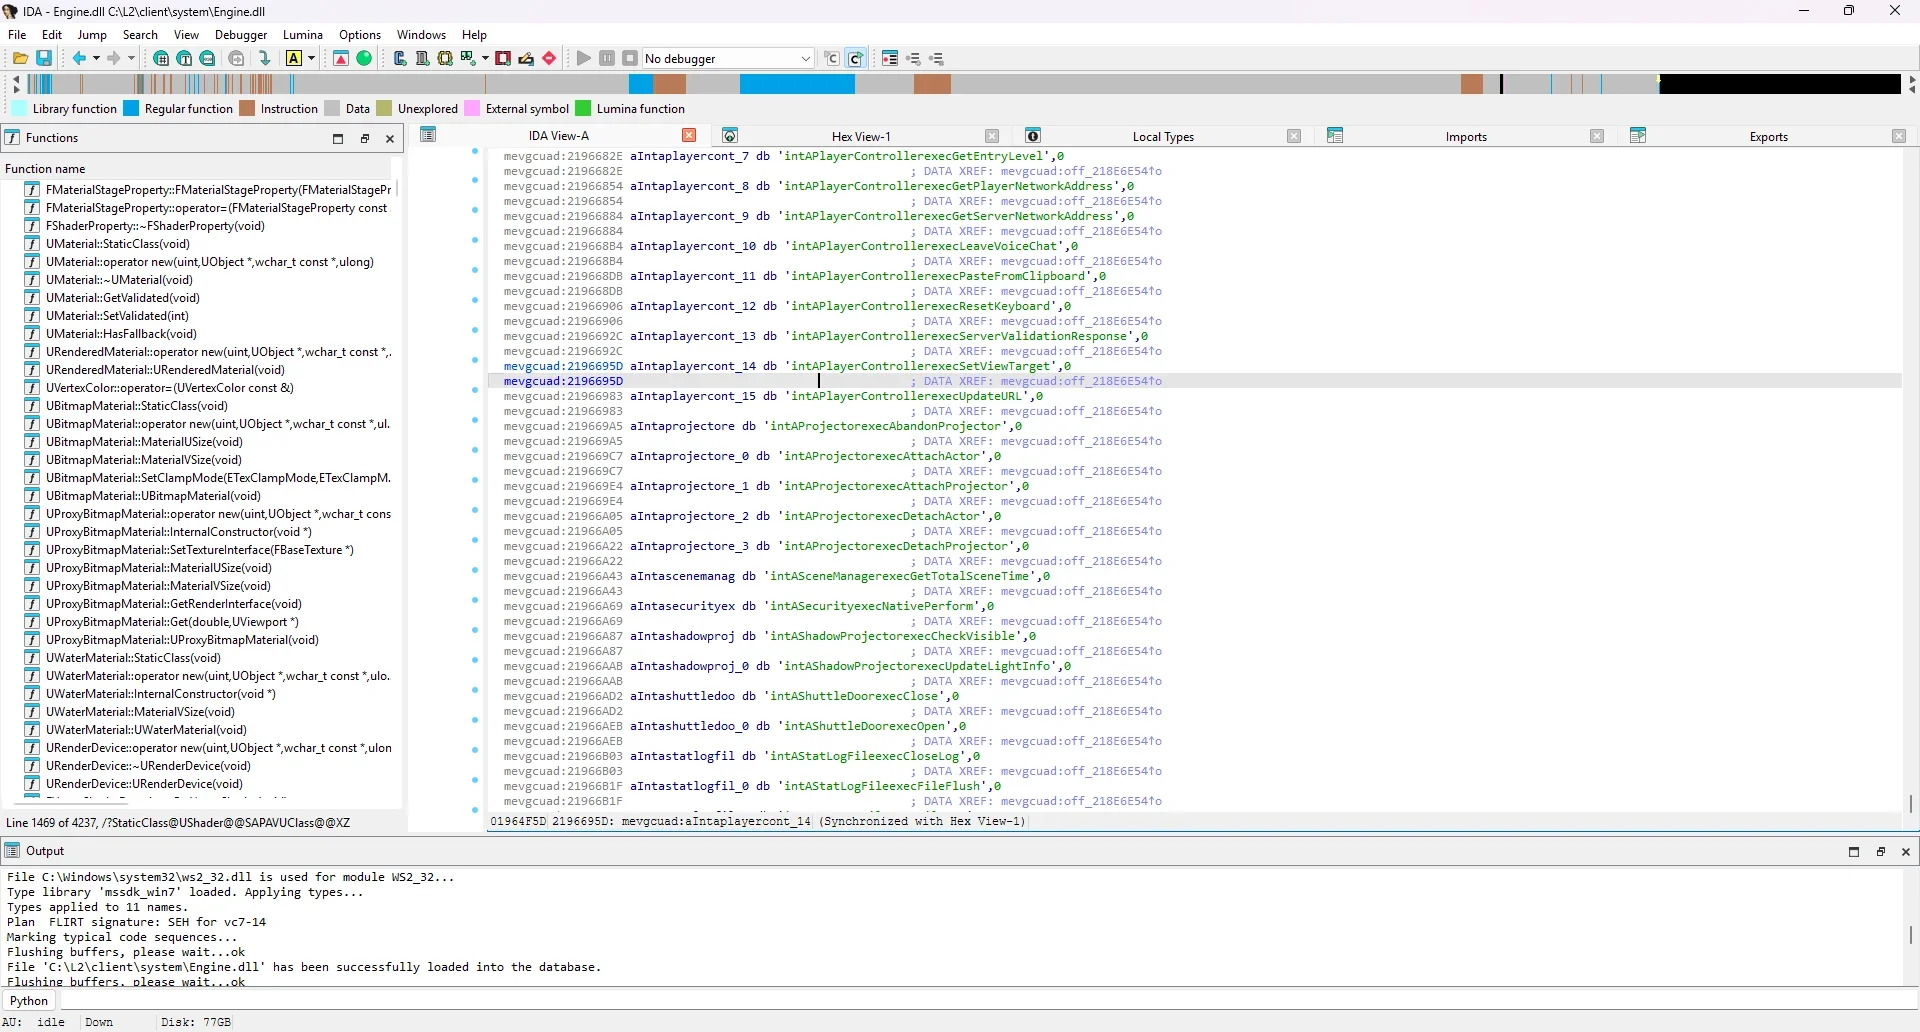The image size is (1920, 1032).
Task: Click the terminate process stop button
Action: point(630,59)
